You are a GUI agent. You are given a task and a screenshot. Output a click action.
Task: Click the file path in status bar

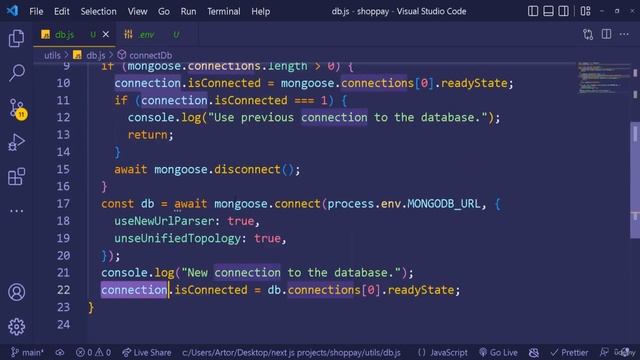pos(291,352)
